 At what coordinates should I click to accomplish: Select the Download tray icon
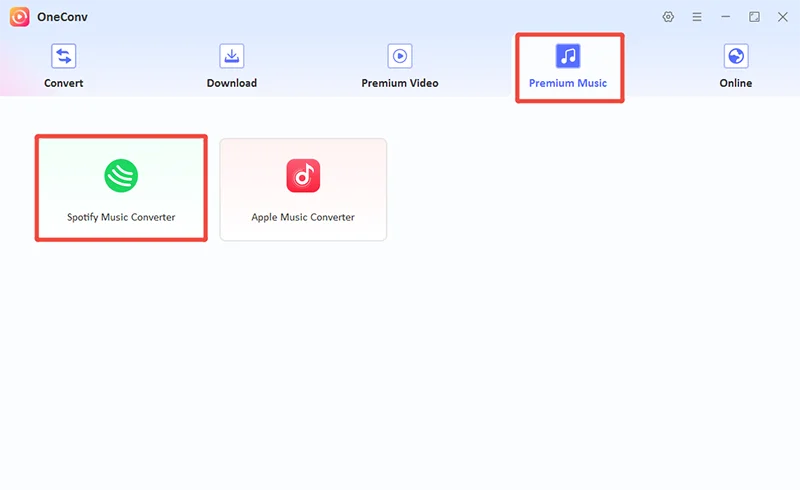[x=232, y=56]
